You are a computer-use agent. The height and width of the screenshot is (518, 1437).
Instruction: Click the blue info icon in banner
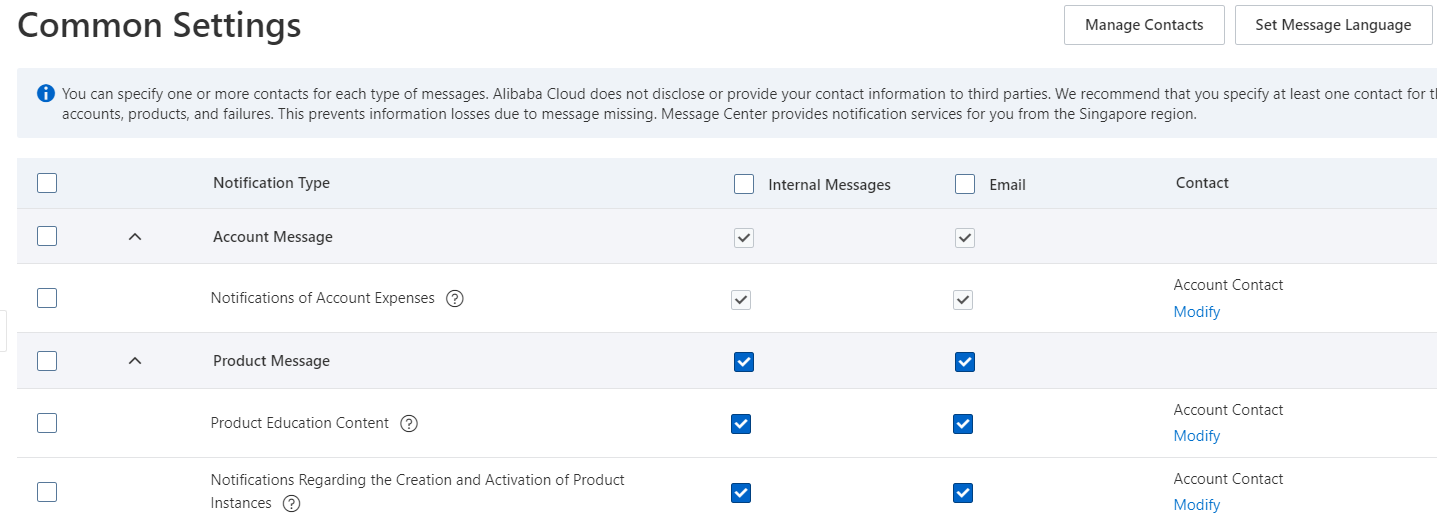[46, 94]
